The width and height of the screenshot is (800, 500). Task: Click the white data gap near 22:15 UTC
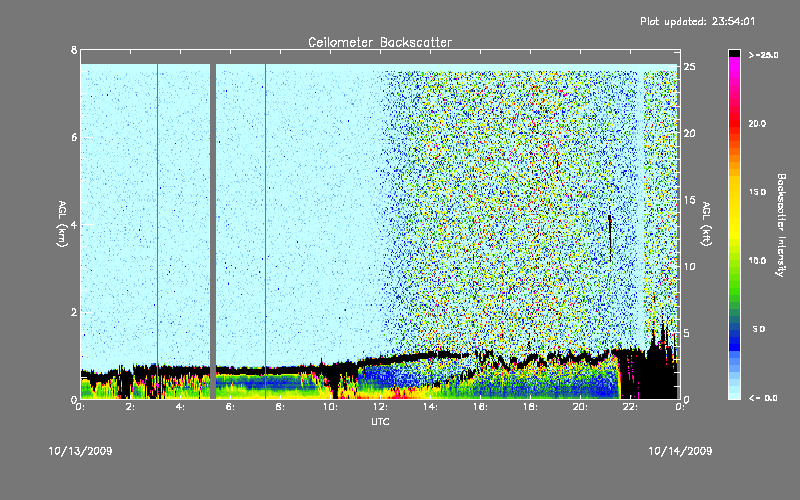tap(641, 209)
